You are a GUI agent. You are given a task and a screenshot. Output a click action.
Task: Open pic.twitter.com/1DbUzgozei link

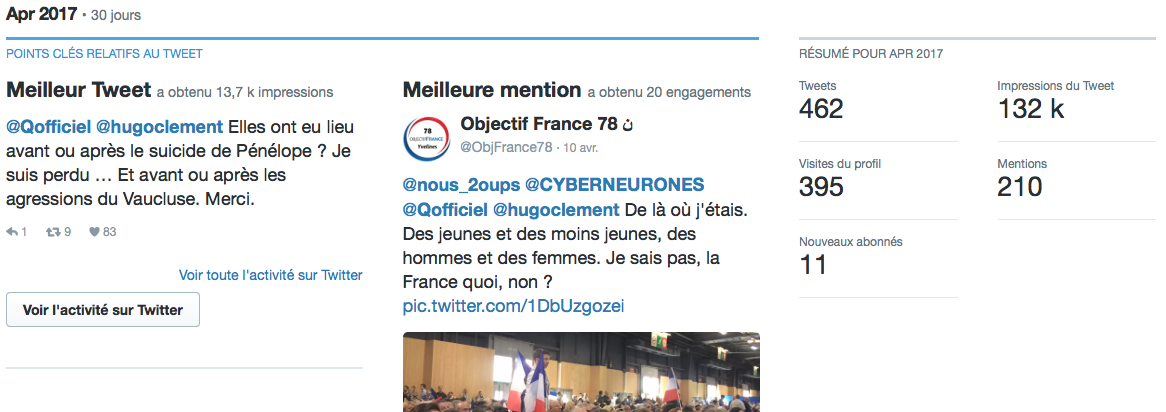tap(513, 306)
